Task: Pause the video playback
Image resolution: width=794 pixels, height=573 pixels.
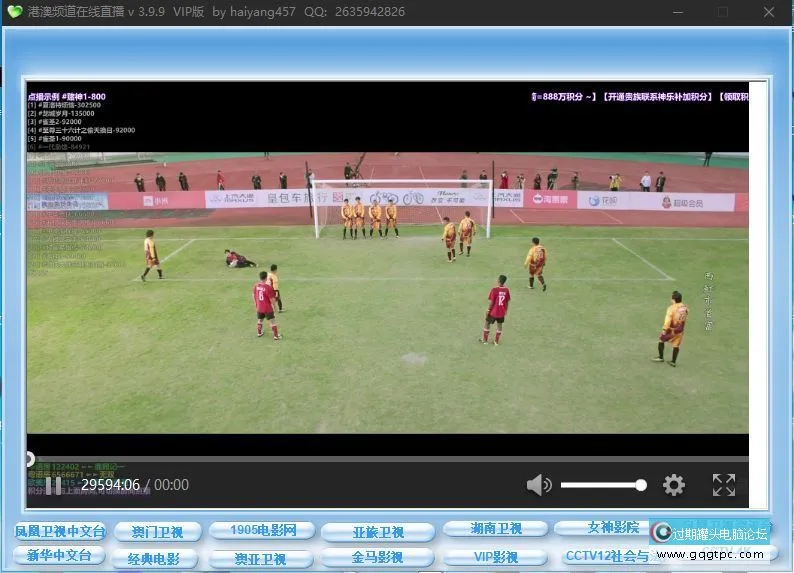Action: (x=53, y=485)
